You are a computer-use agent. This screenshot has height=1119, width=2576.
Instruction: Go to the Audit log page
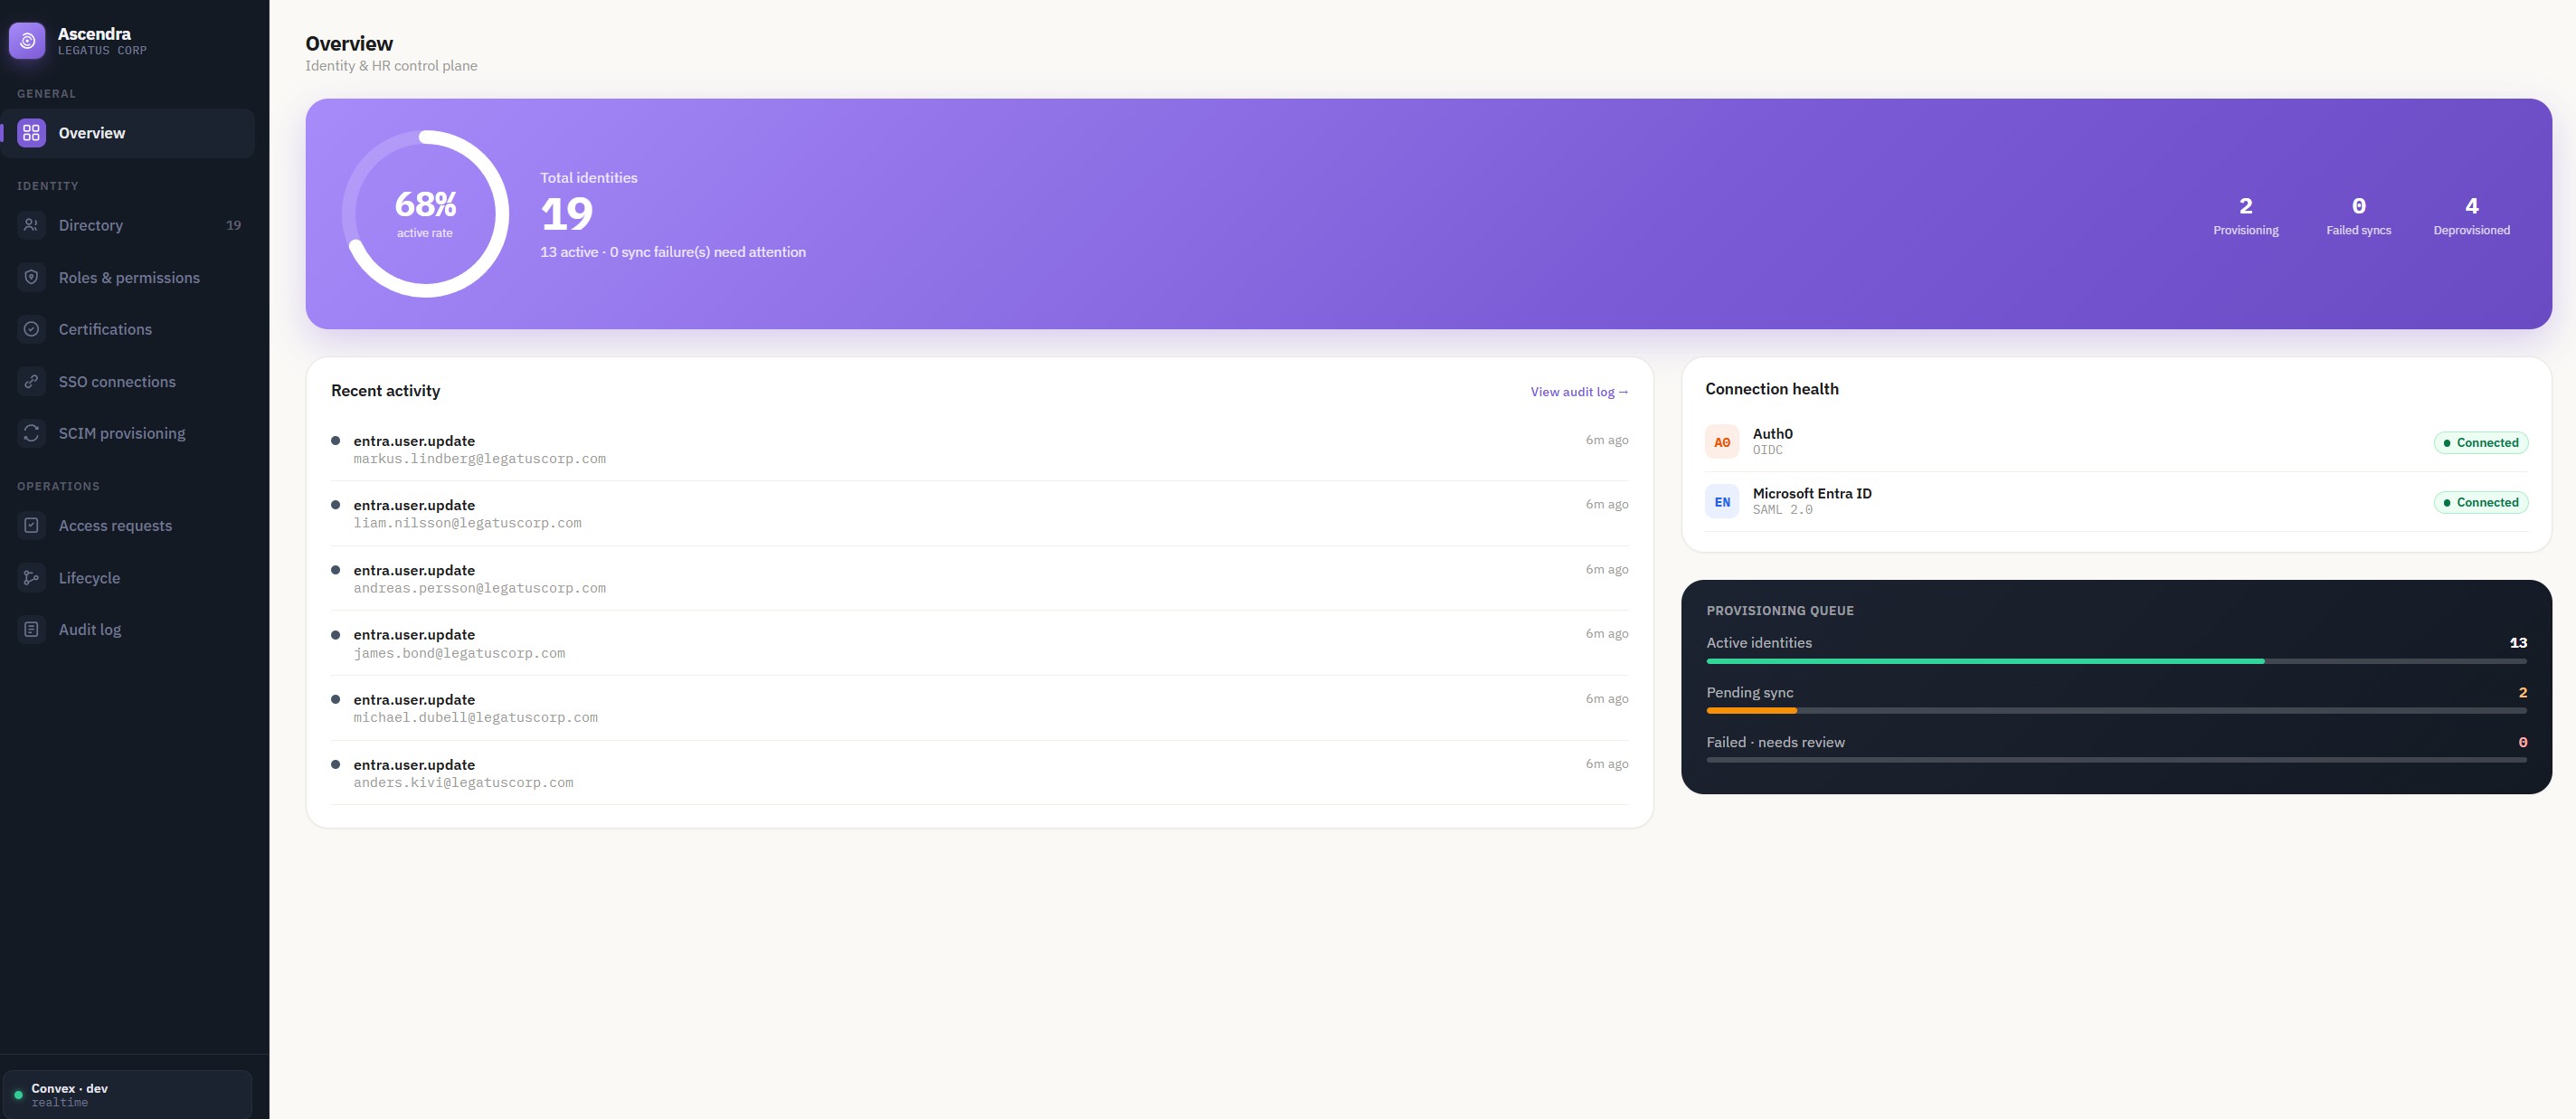point(128,629)
